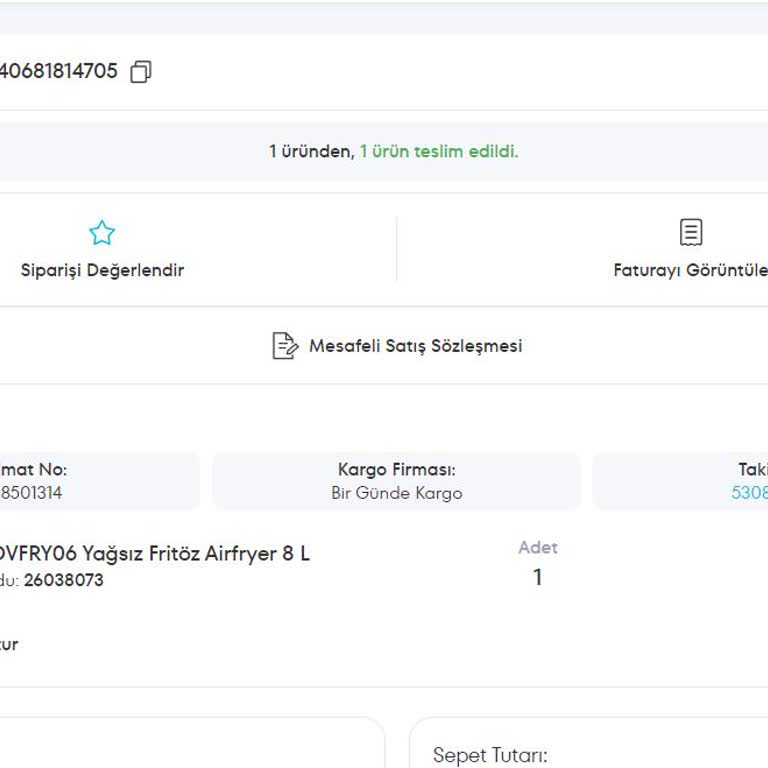The image size is (768, 768).
Task: Click the Sepet Tutarı label
Action: [490, 756]
